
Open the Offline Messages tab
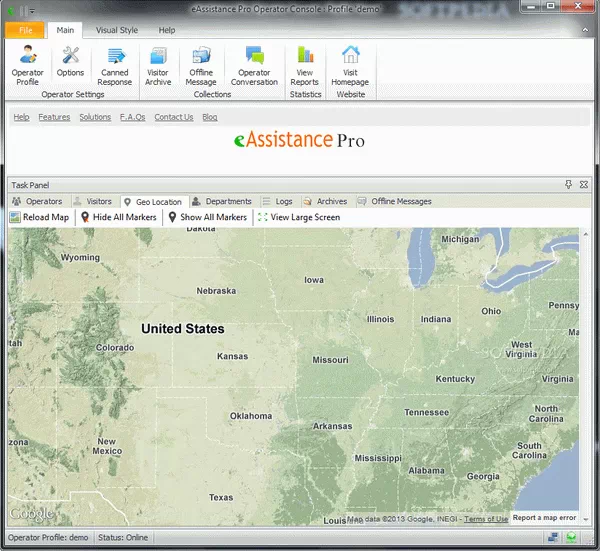coord(395,201)
